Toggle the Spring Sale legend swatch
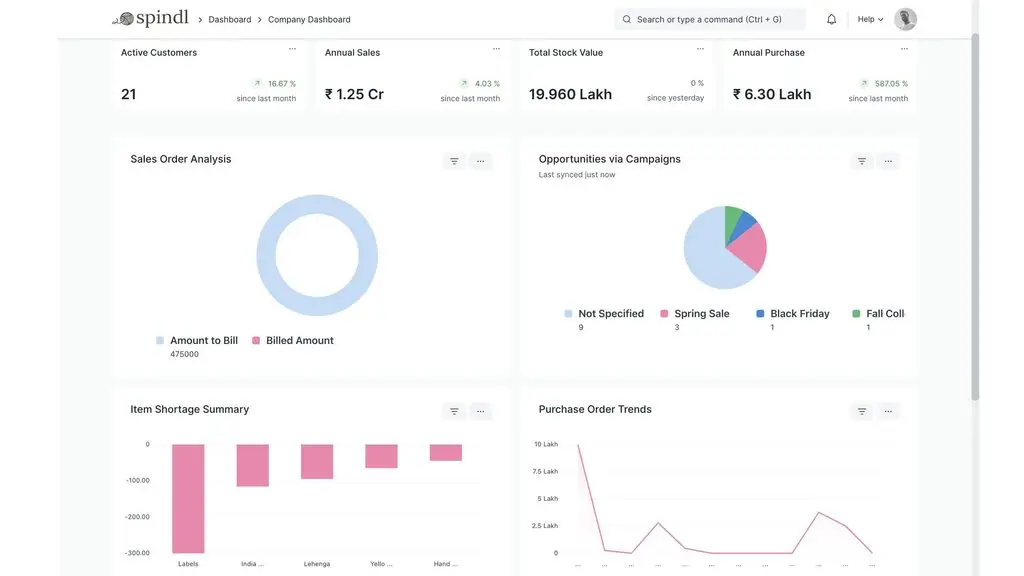The width and height of the screenshot is (1024, 576). click(x=664, y=313)
